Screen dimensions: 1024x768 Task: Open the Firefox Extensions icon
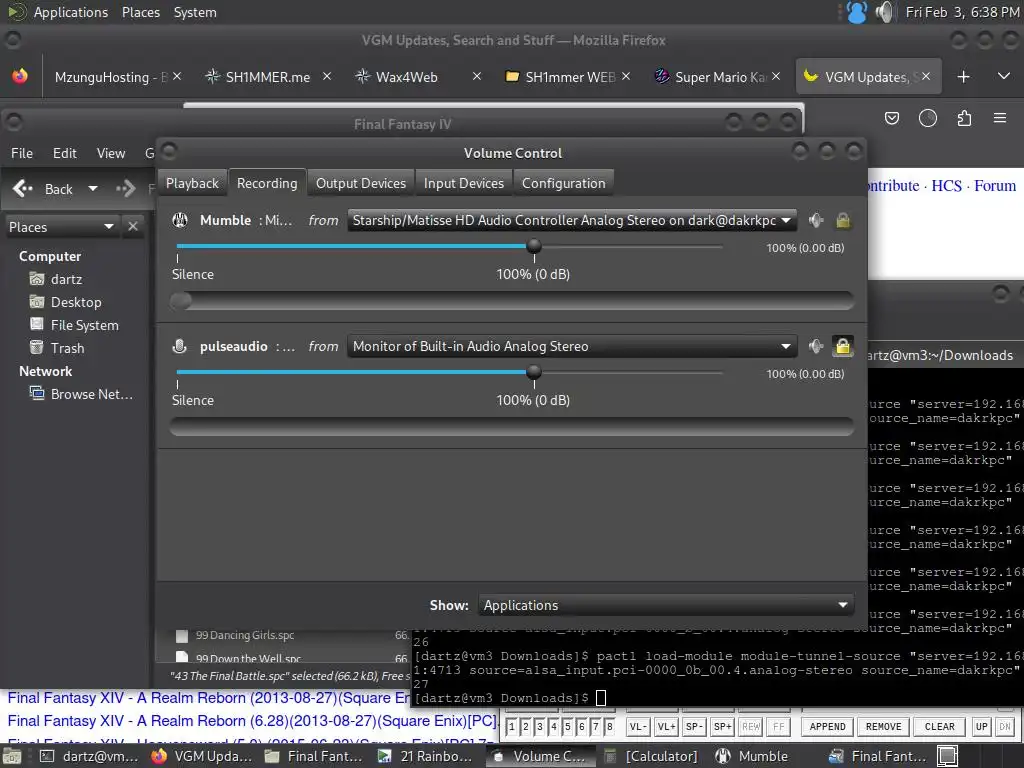pos(964,118)
